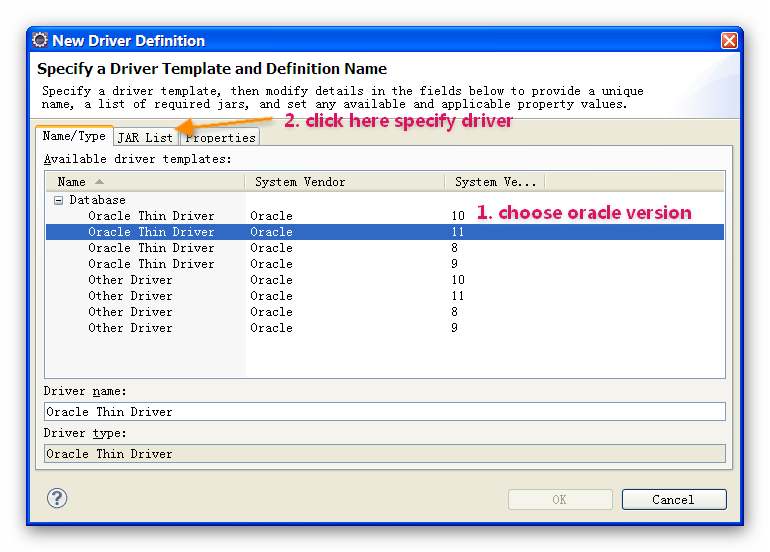This screenshot has width=770, height=552.
Task: Select Oracle Thin Driver version 8
Action: click(385, 248)
